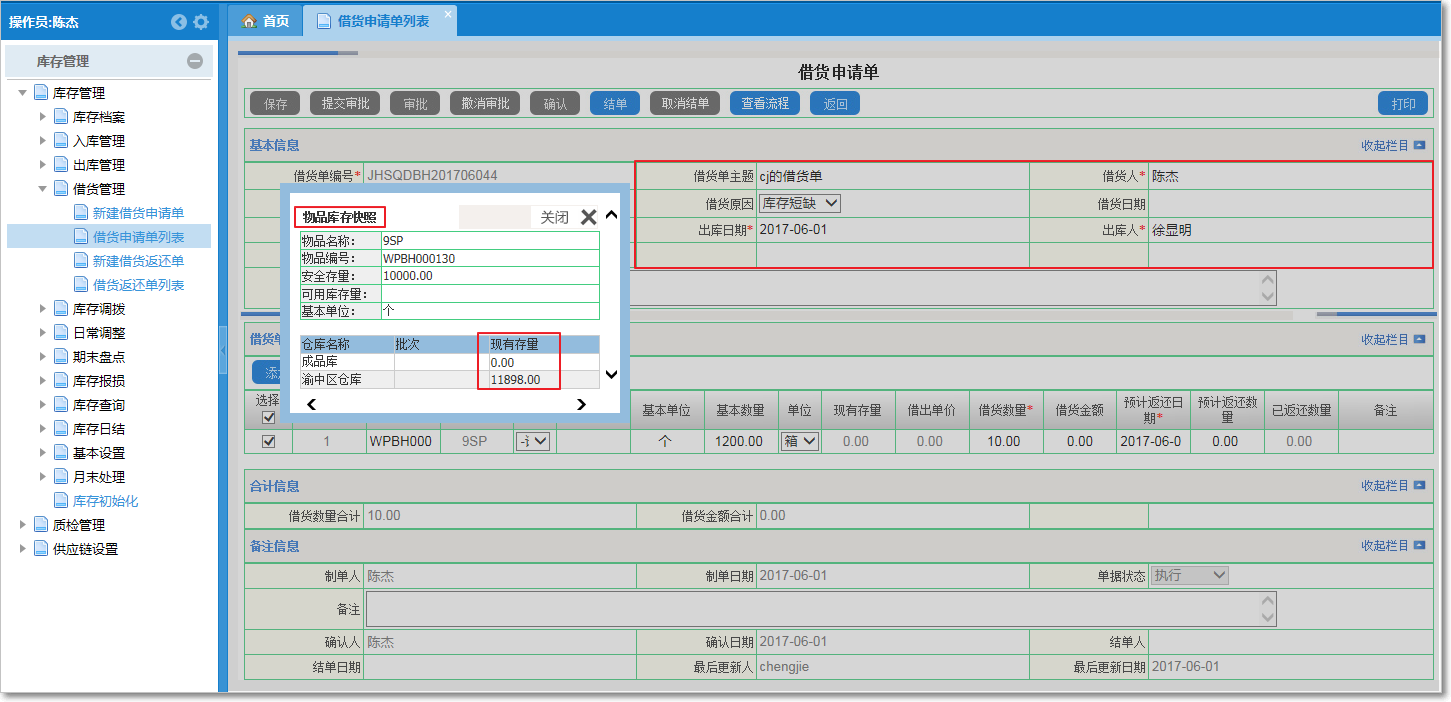Click the collapse icon next to 基本信息 收起栏目

coord(1419,145)
